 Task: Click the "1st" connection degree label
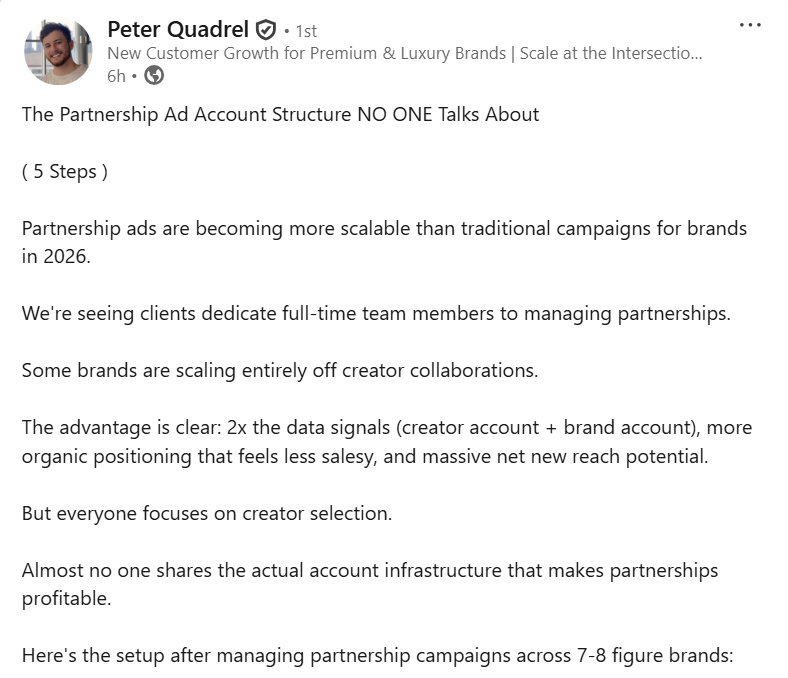(x=305, y=31)
